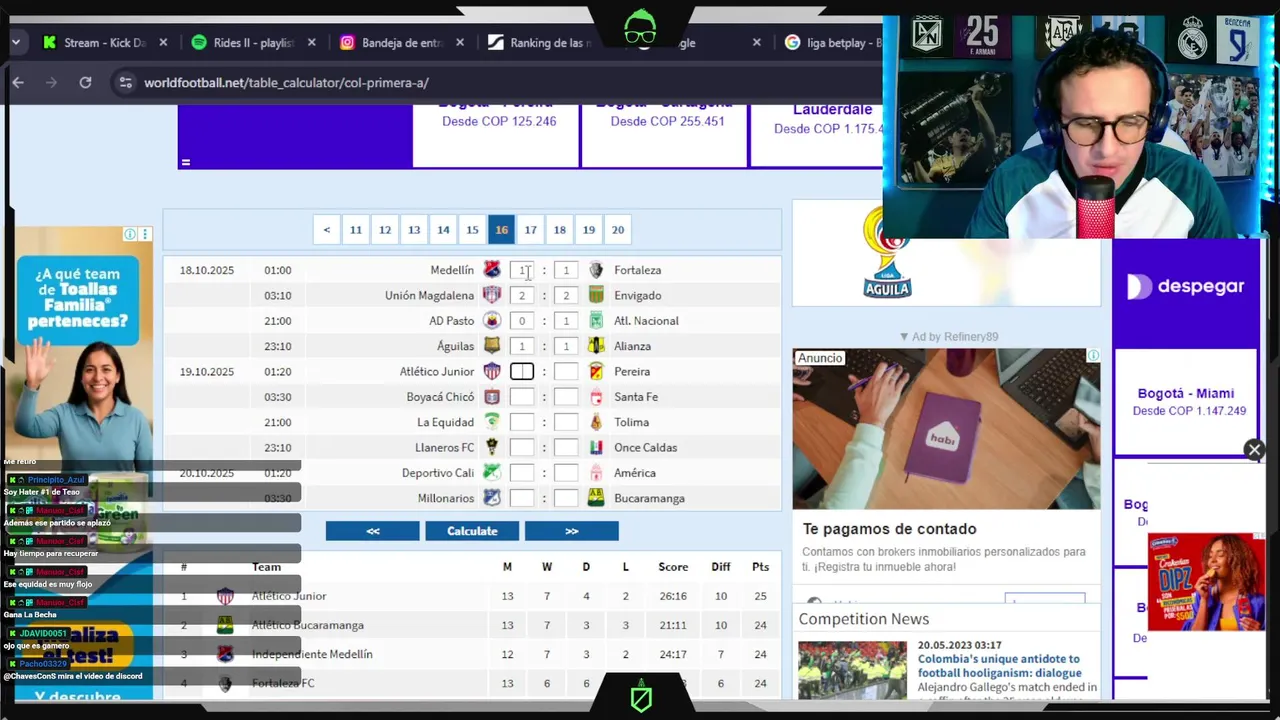This screenshot has width=1280, height=720.
Task: Click the << previous round button
Action: pyautogui.click(x=372, y=531)
